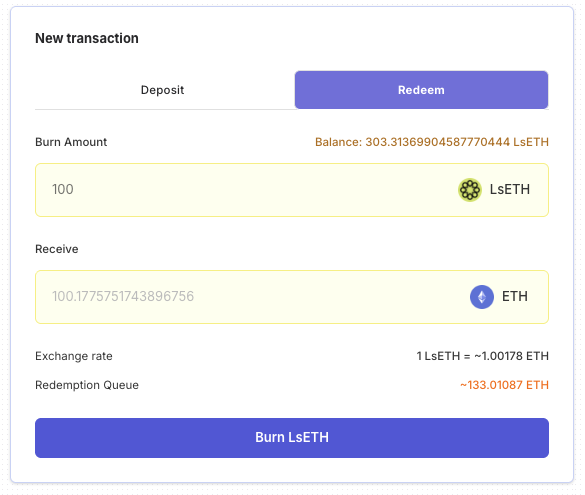Click the Exchange rate label
Image resolution: width=585 pixels, height=495 pixels.
pyautogui.click(x=74, y=356)
